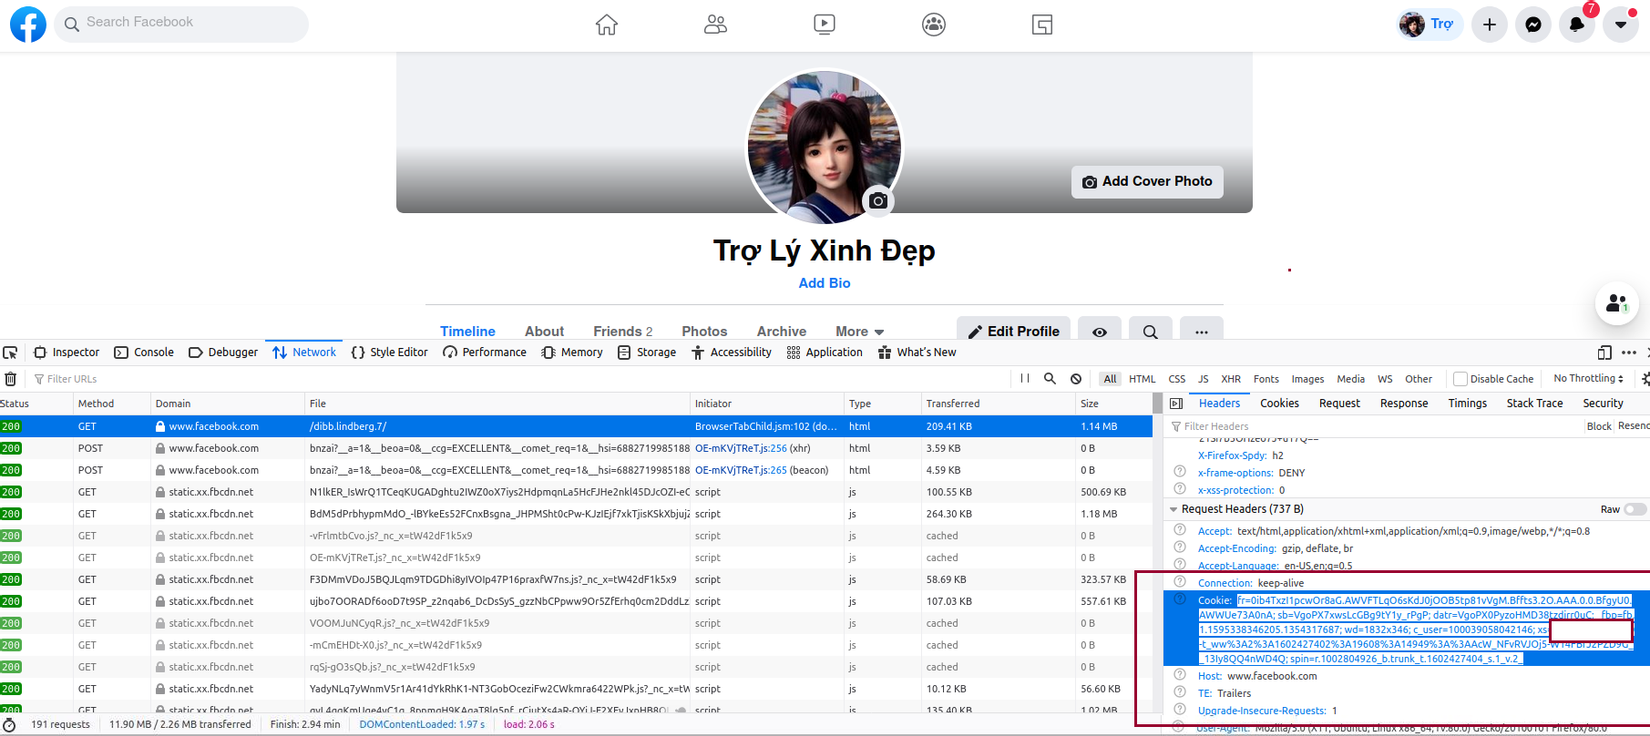The image size is (1650, 736).
Task: Click the profile picture camera icon
Action: coord(878,201)
